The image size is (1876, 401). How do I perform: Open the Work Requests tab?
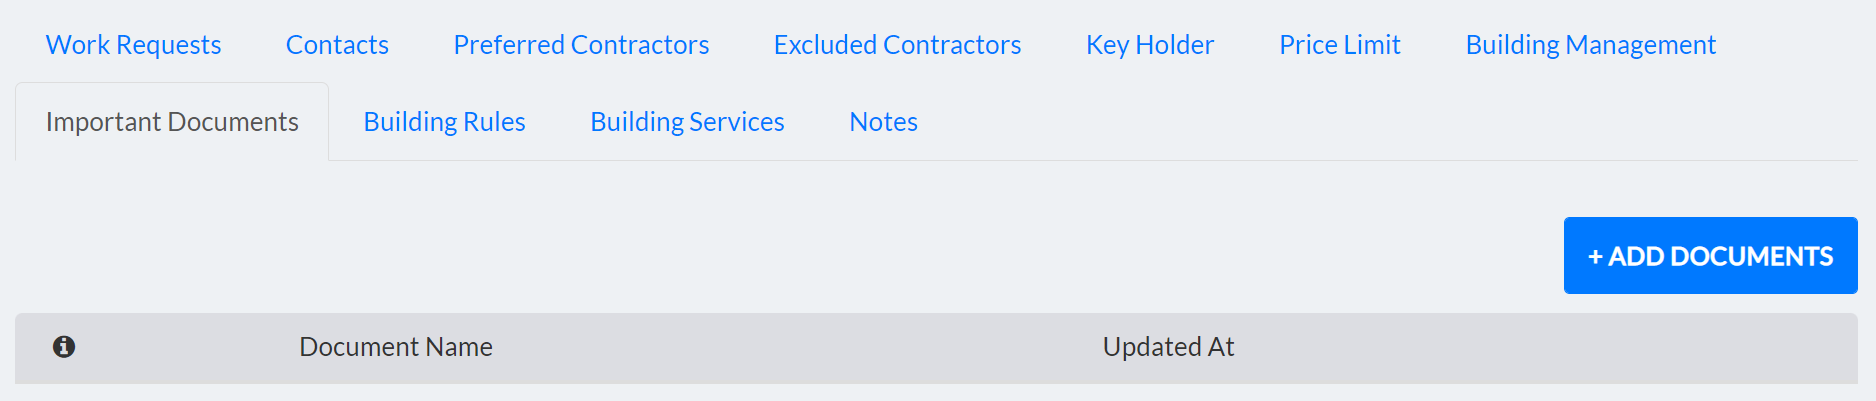point(133,45)
